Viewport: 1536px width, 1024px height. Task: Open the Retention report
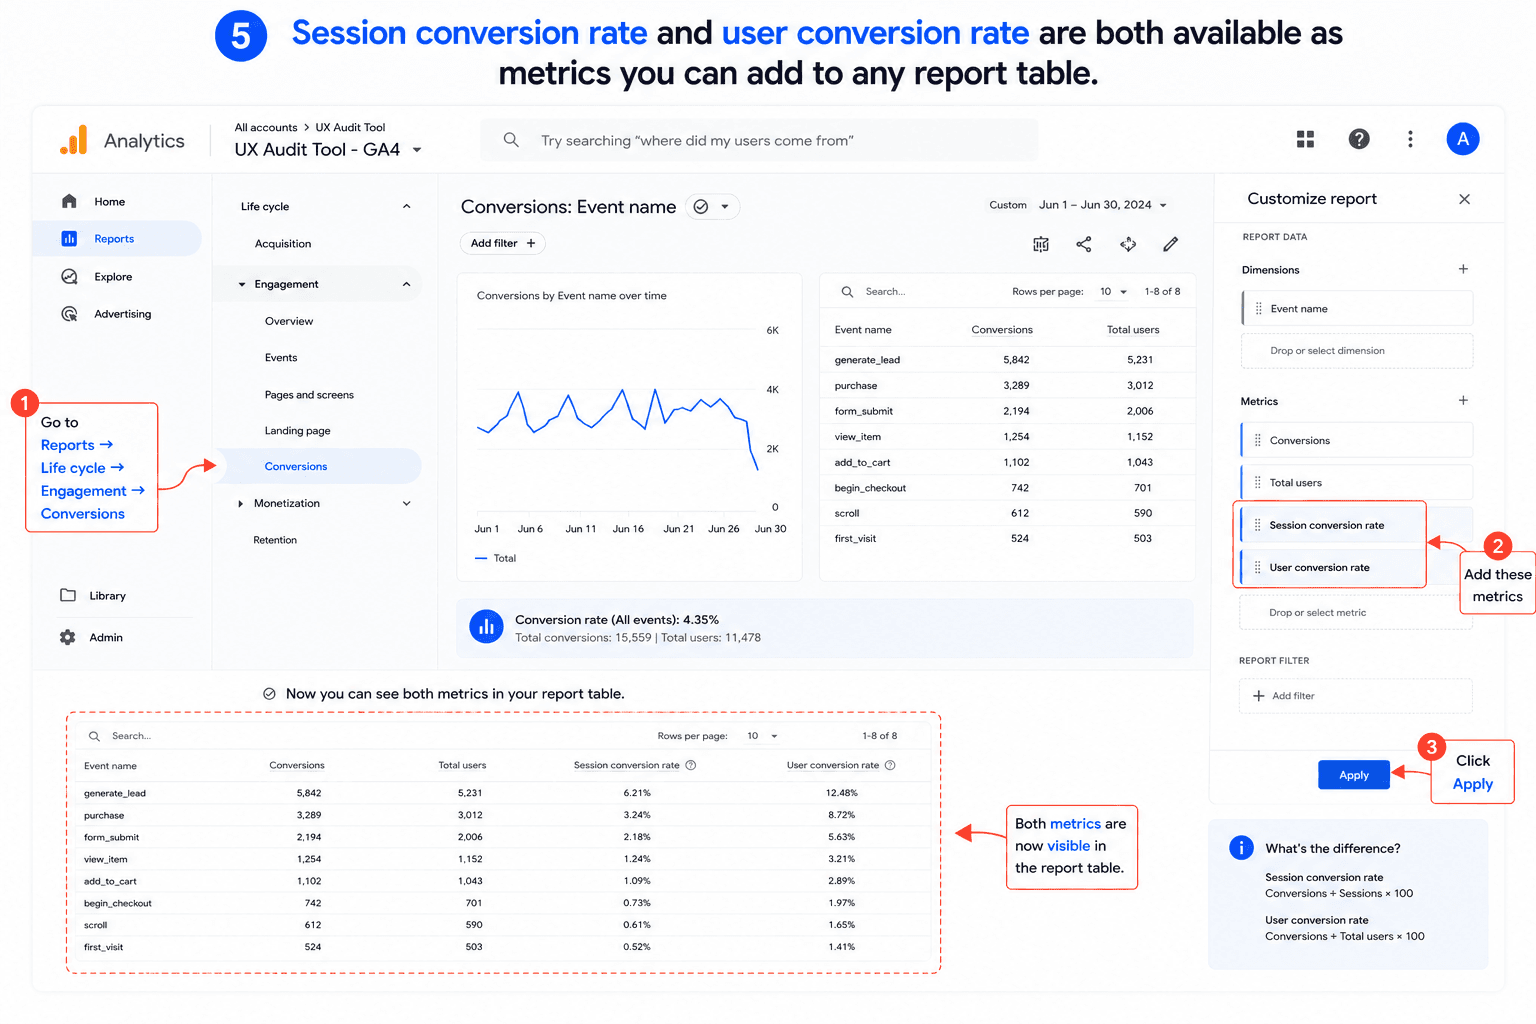tap(275, 540)
